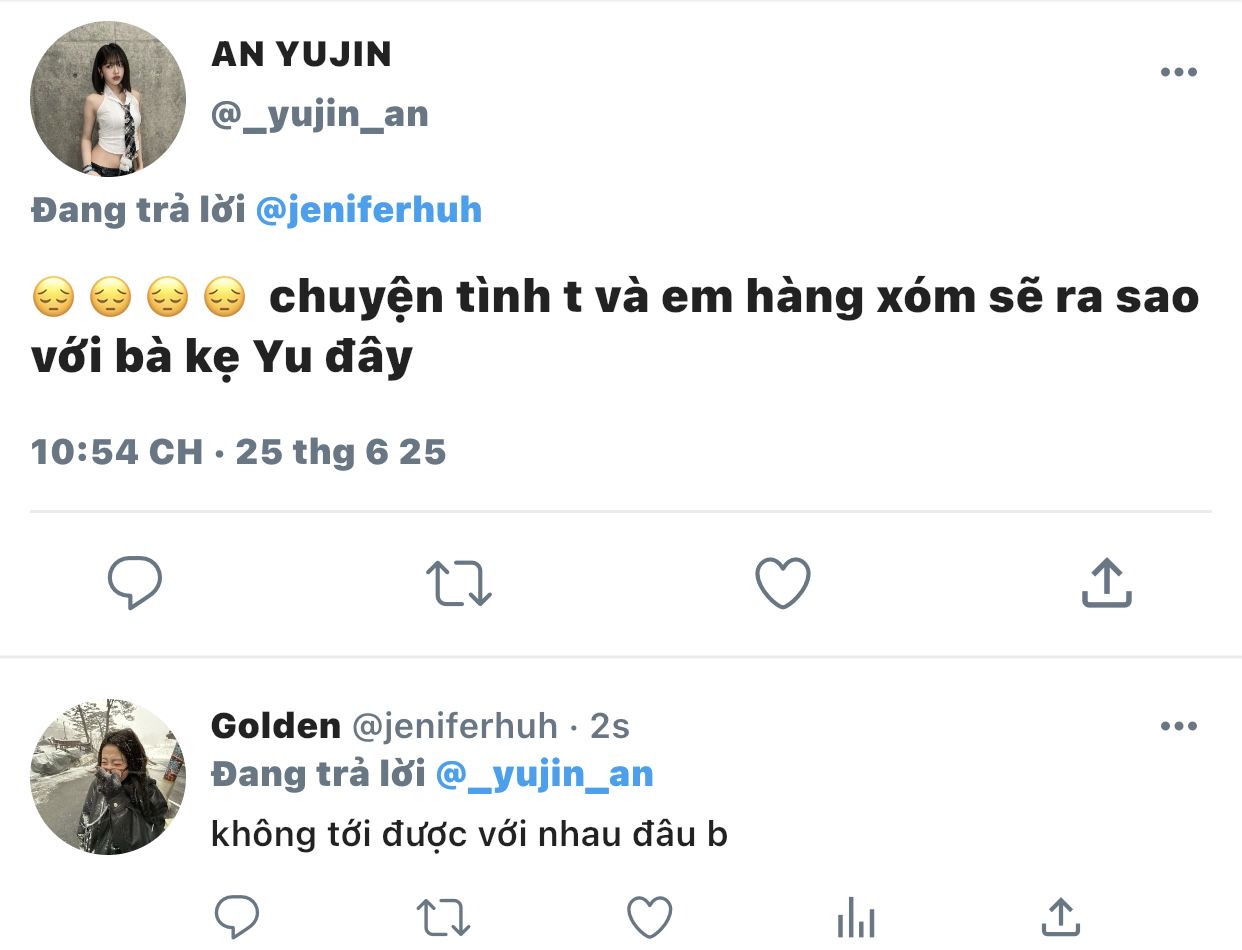Open the 2s timestamp on Golden's tweet
This screenshot has height=950, width=1242.
(x=610, y=726)
